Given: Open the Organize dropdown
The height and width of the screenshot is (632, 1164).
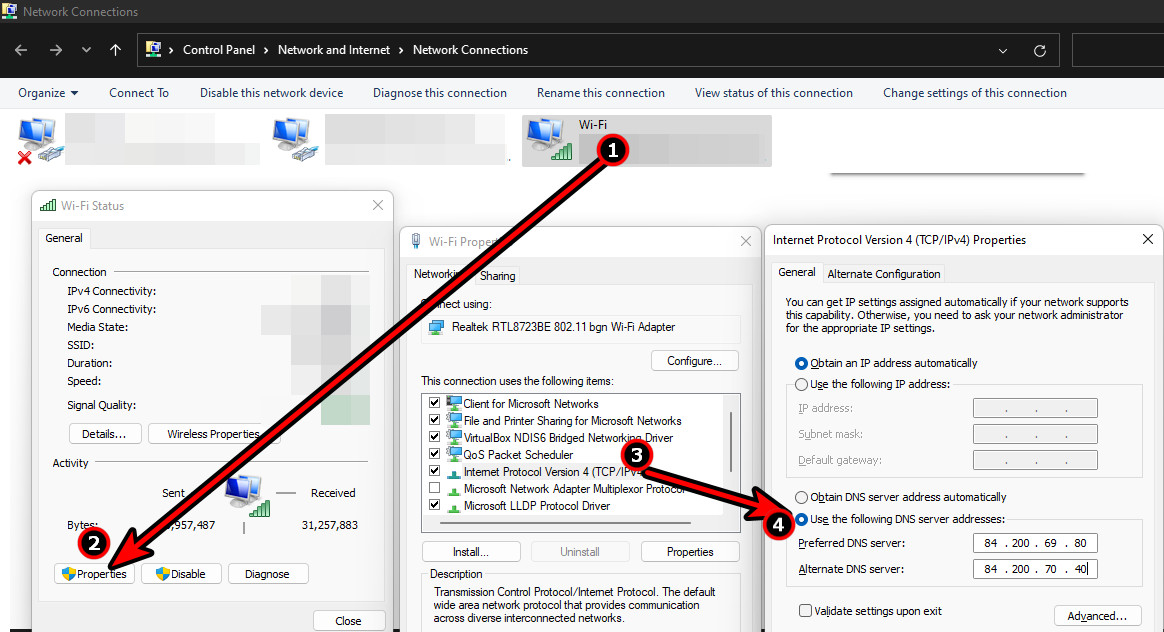Looking at the screenshot, I should (46, 92).
